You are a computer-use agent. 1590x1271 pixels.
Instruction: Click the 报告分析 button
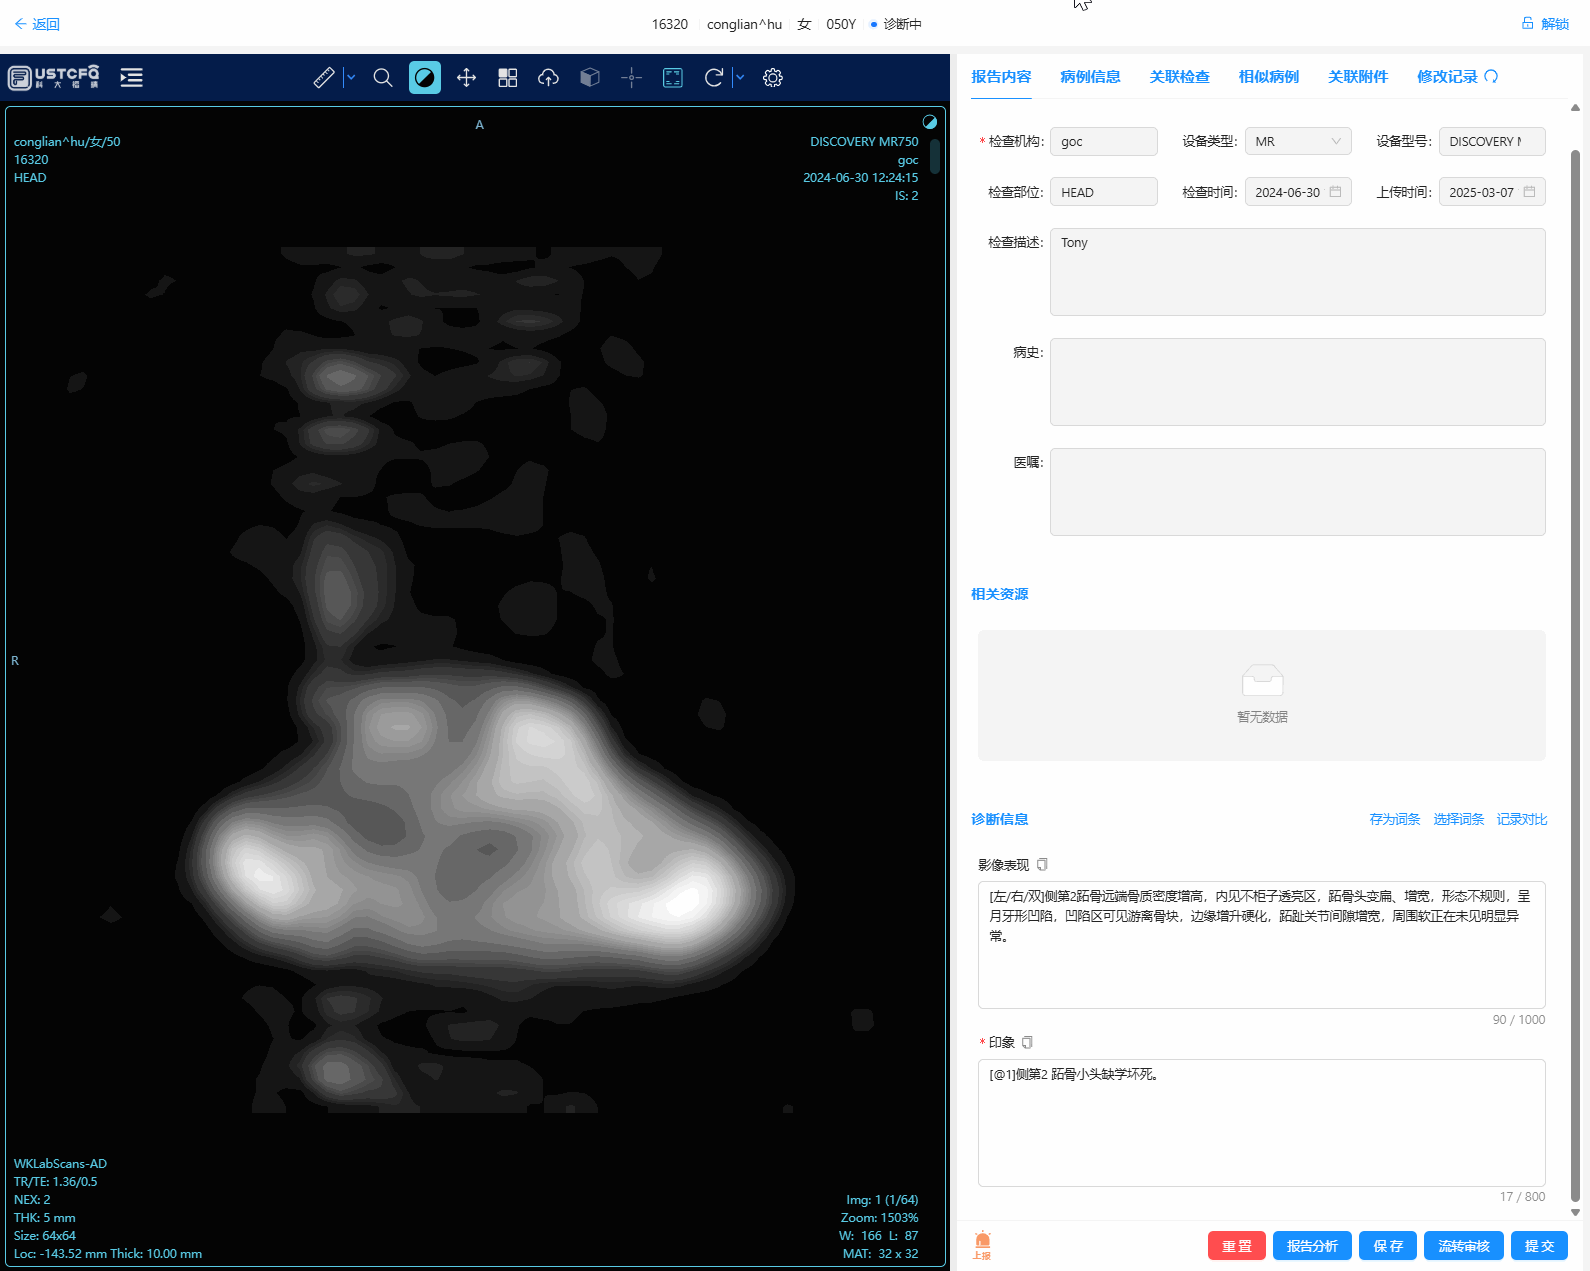(x=1312, y=1246)
